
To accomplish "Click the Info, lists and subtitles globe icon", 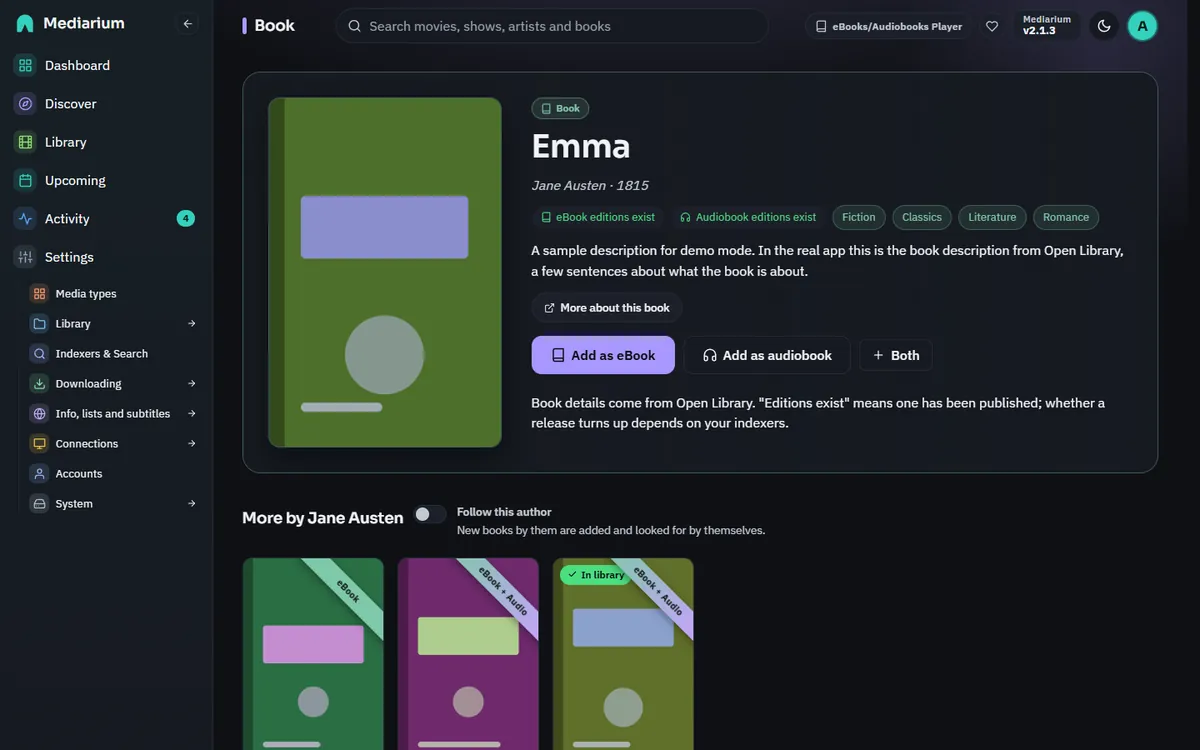I will point(39,414).
